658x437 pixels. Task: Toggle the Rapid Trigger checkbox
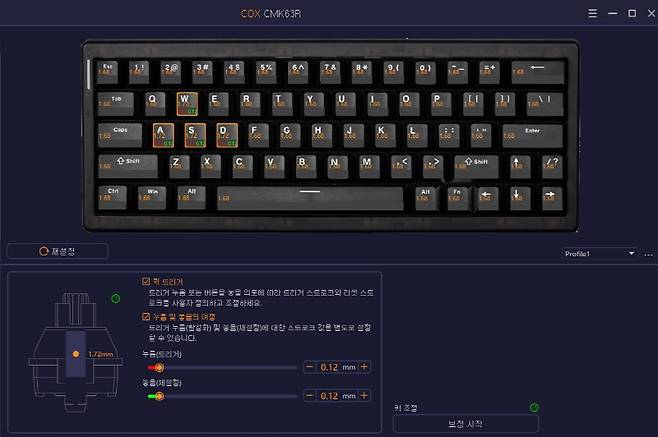[146, 281]
